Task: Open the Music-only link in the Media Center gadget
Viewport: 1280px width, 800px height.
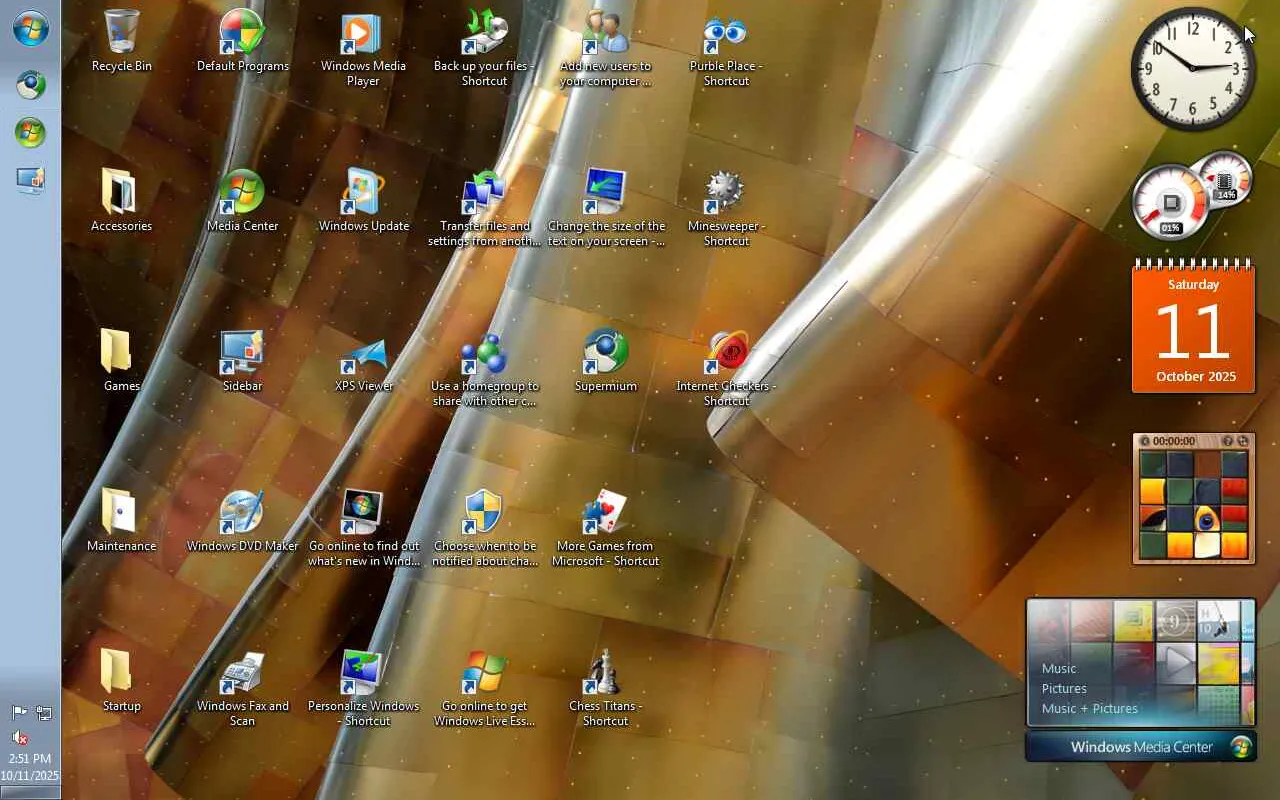Action: pos(1059,668)
